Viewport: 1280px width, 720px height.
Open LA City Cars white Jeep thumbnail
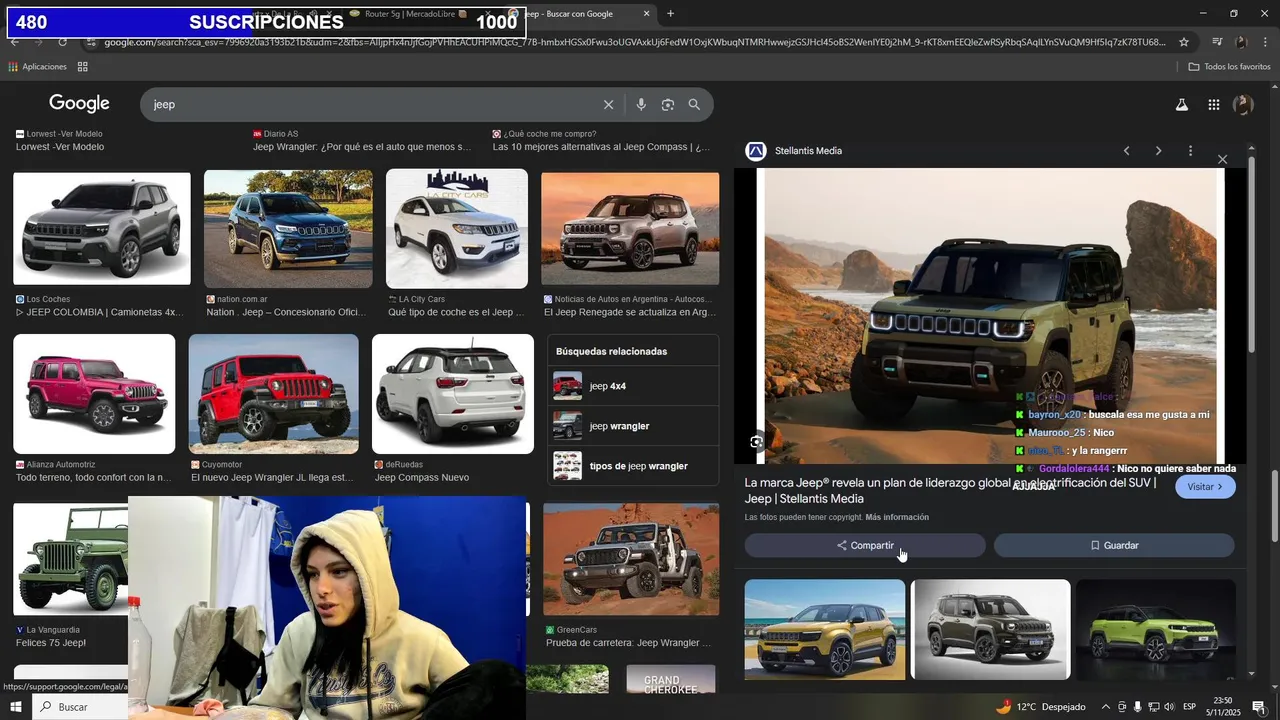(457, 229)
